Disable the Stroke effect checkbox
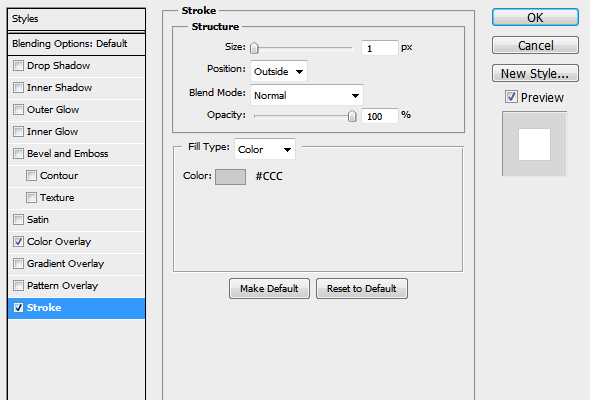Image resolution: width=590 pixels, height=400 pixels. click(x=18, y=307)
